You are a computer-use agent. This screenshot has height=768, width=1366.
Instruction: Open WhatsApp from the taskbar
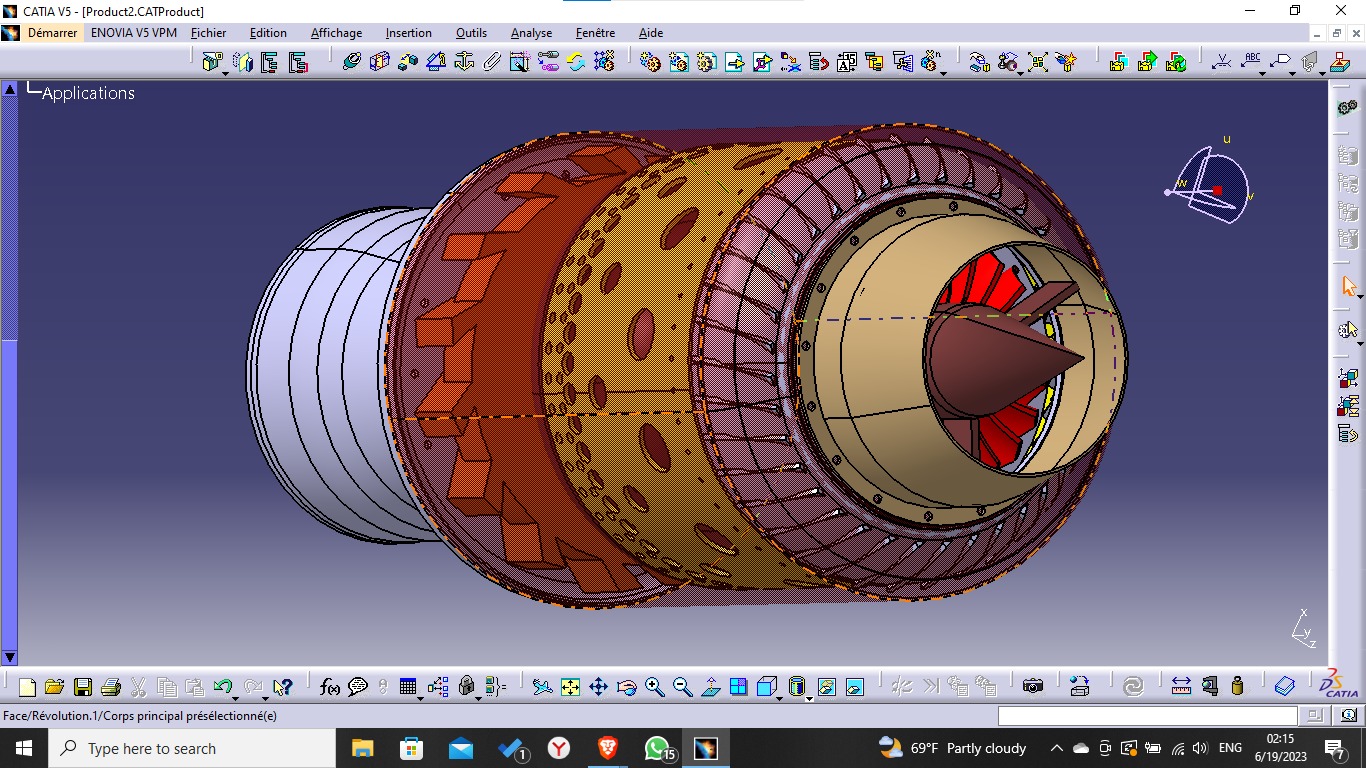(657, 748)
